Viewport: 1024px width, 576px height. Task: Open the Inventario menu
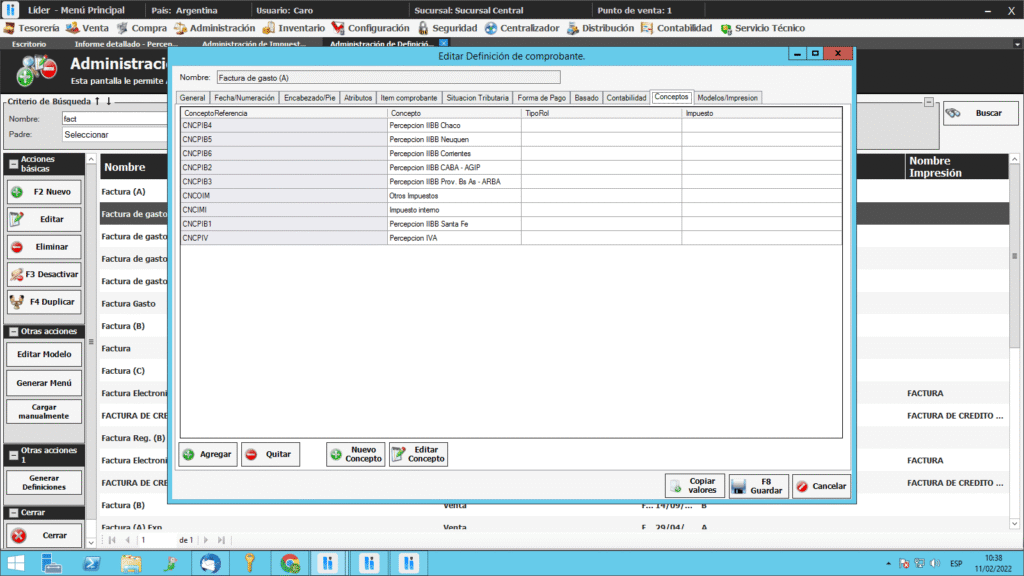click(296, 28)
